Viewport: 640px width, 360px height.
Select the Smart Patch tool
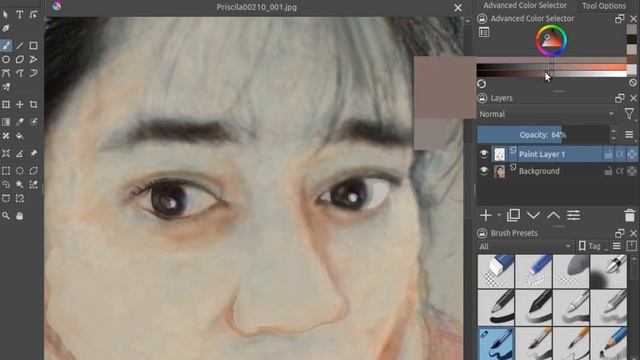tap(6, 136)
